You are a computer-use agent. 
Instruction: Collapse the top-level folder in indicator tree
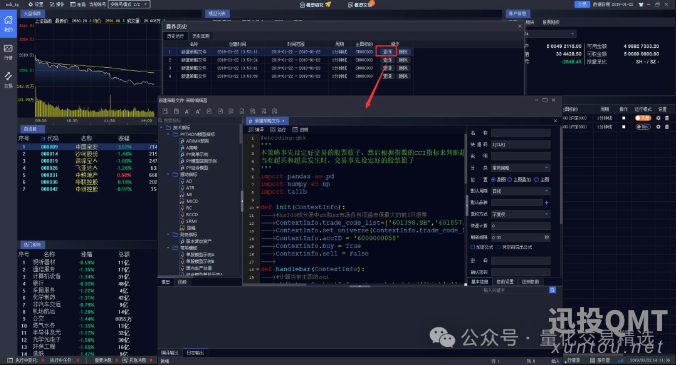point(161,128)
